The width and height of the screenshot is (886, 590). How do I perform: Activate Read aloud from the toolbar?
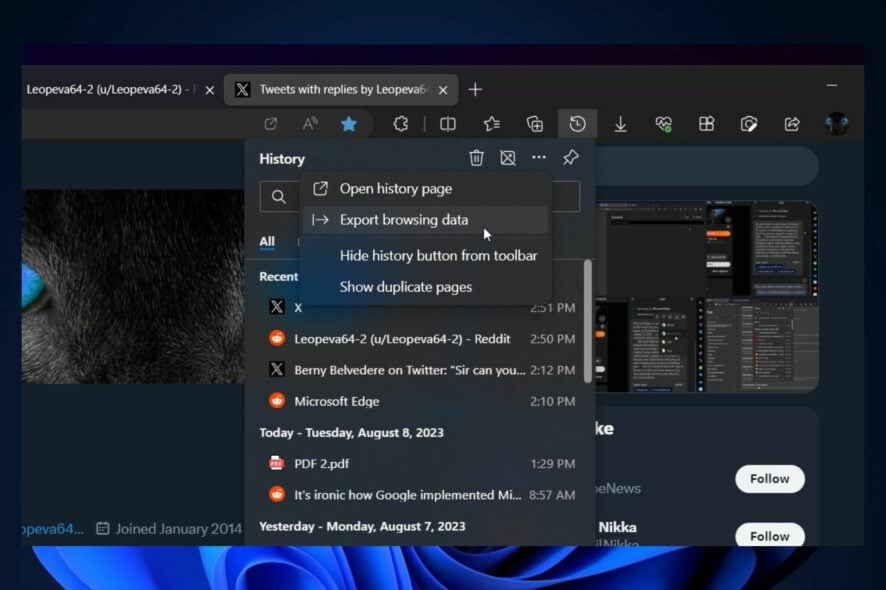coord(309,123)
